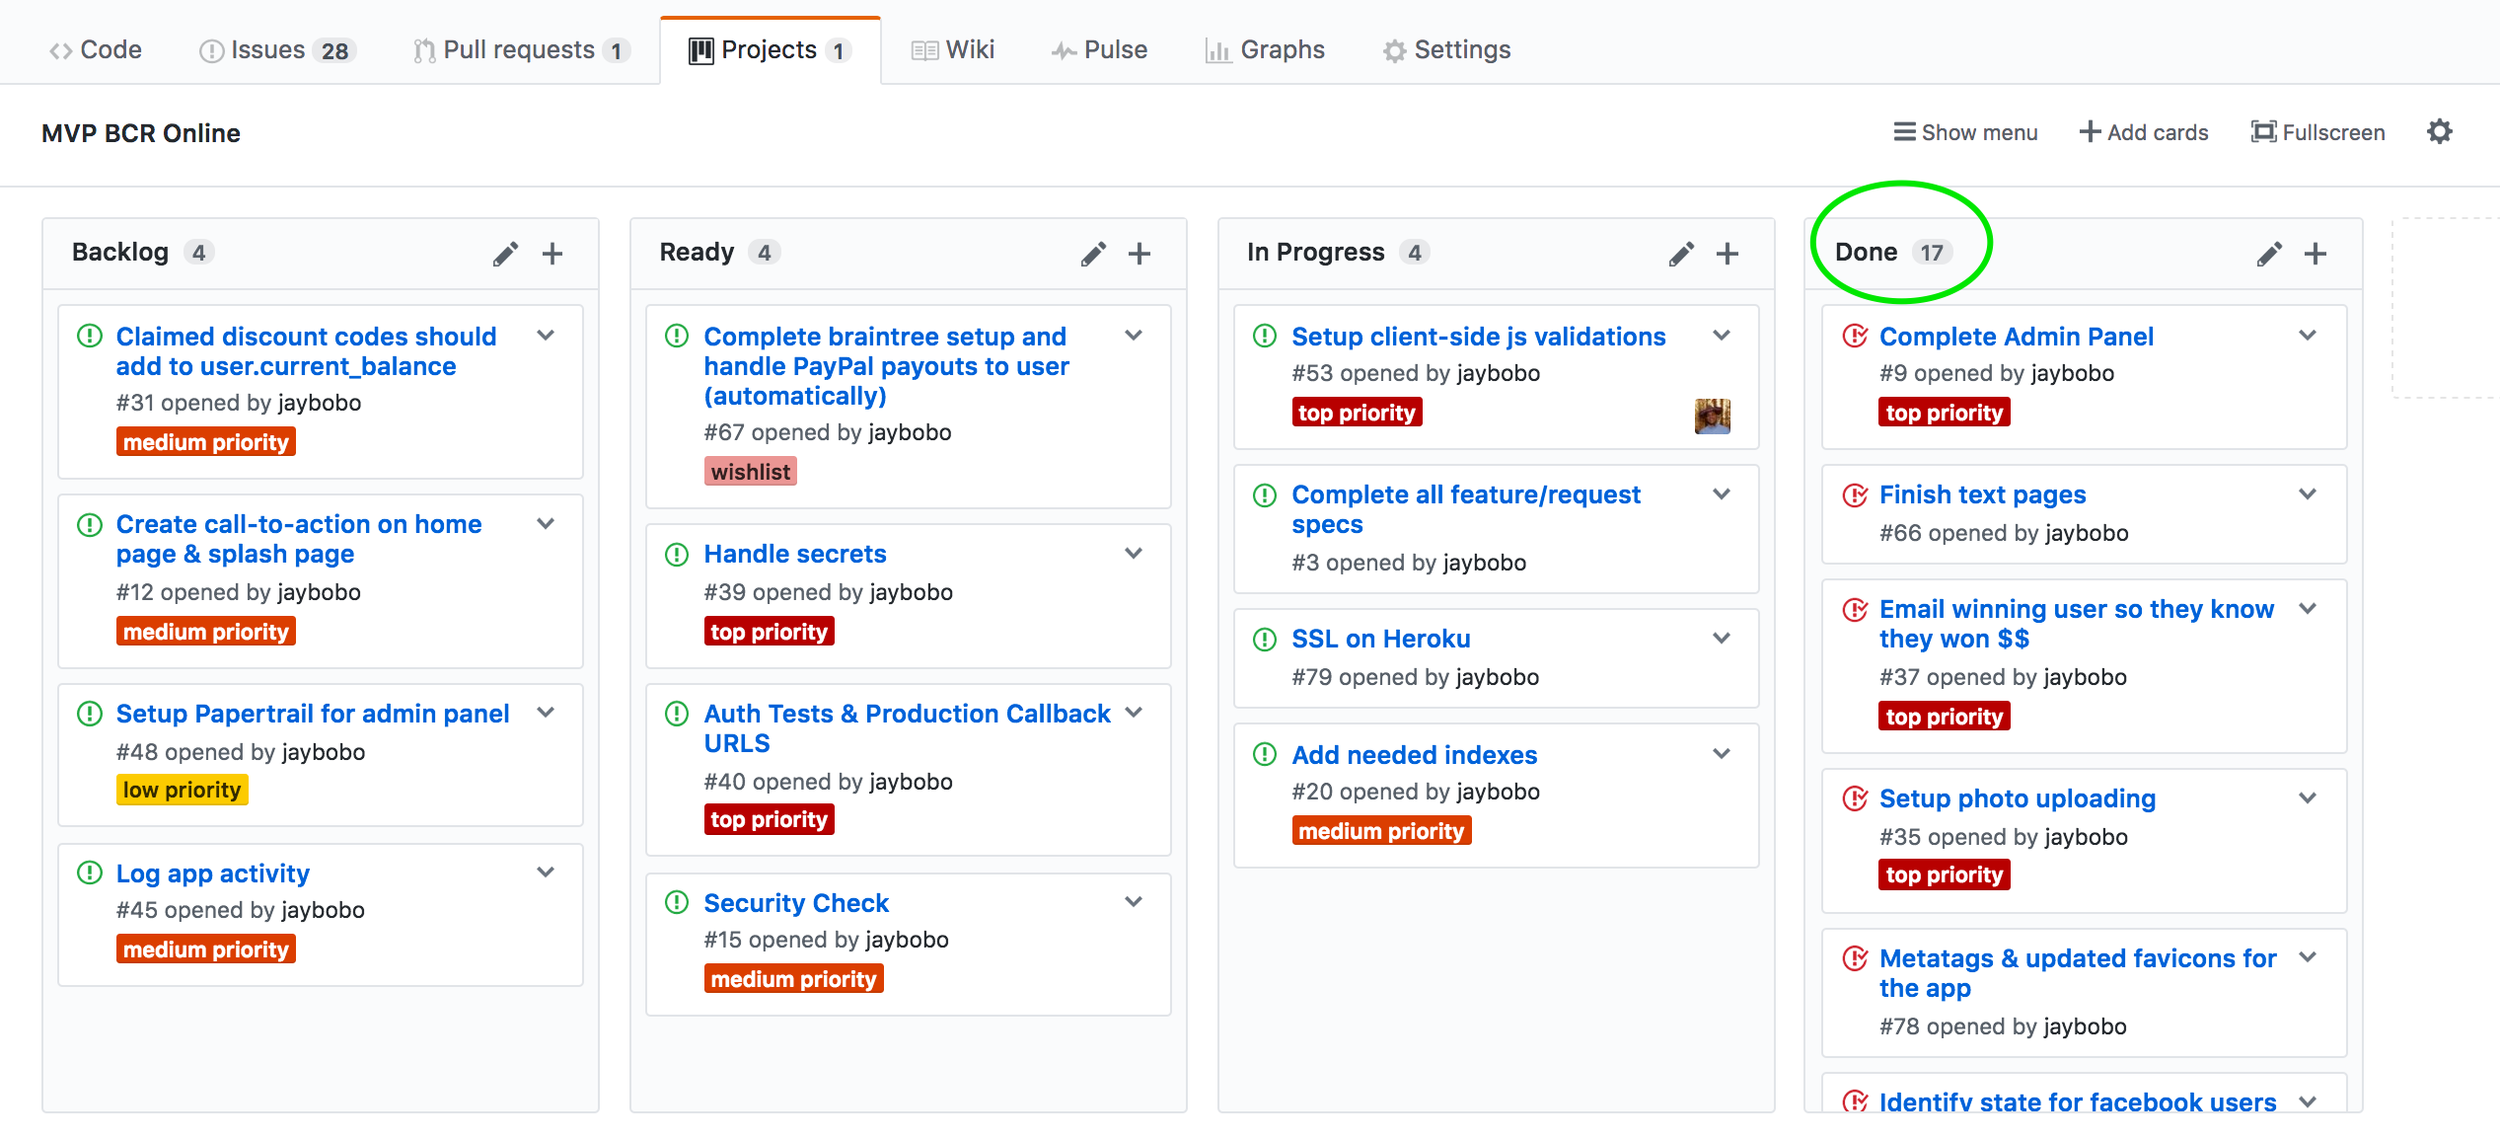Open chevron menu on Security Check card
Screen dimensions: 2500x1139
(1133, 902)
